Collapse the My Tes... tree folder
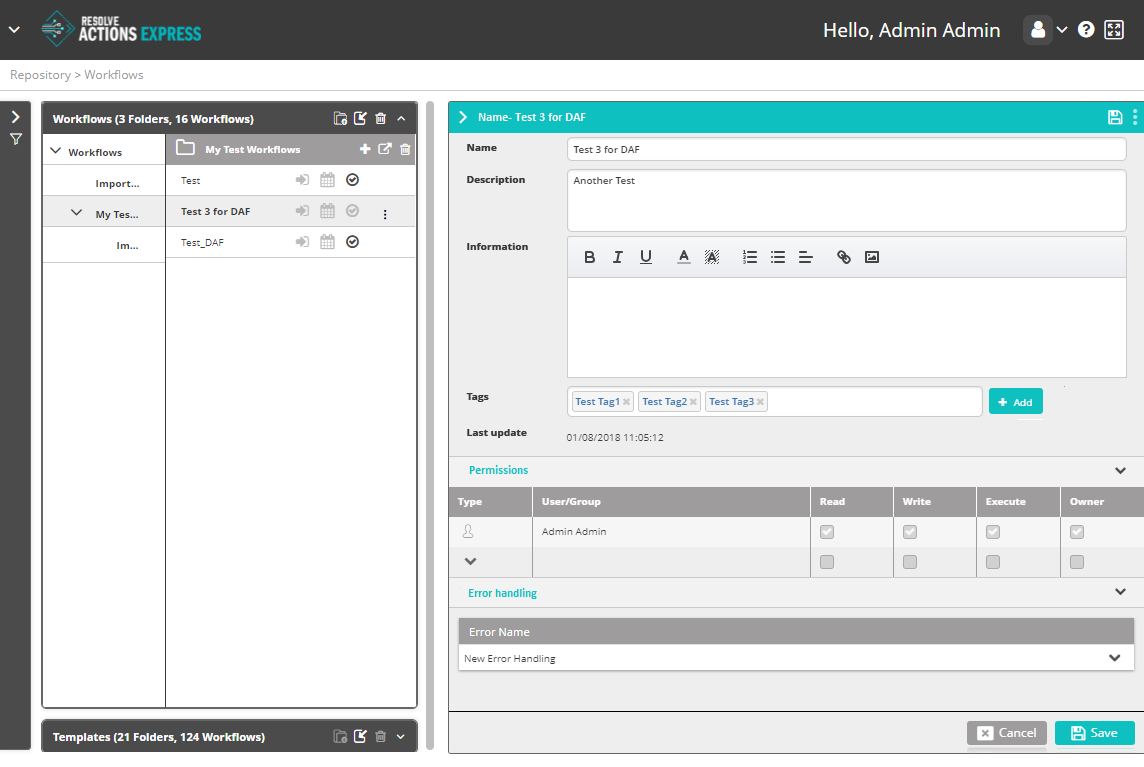Viewport: 1144px width, 767px height. coord(77,213)
